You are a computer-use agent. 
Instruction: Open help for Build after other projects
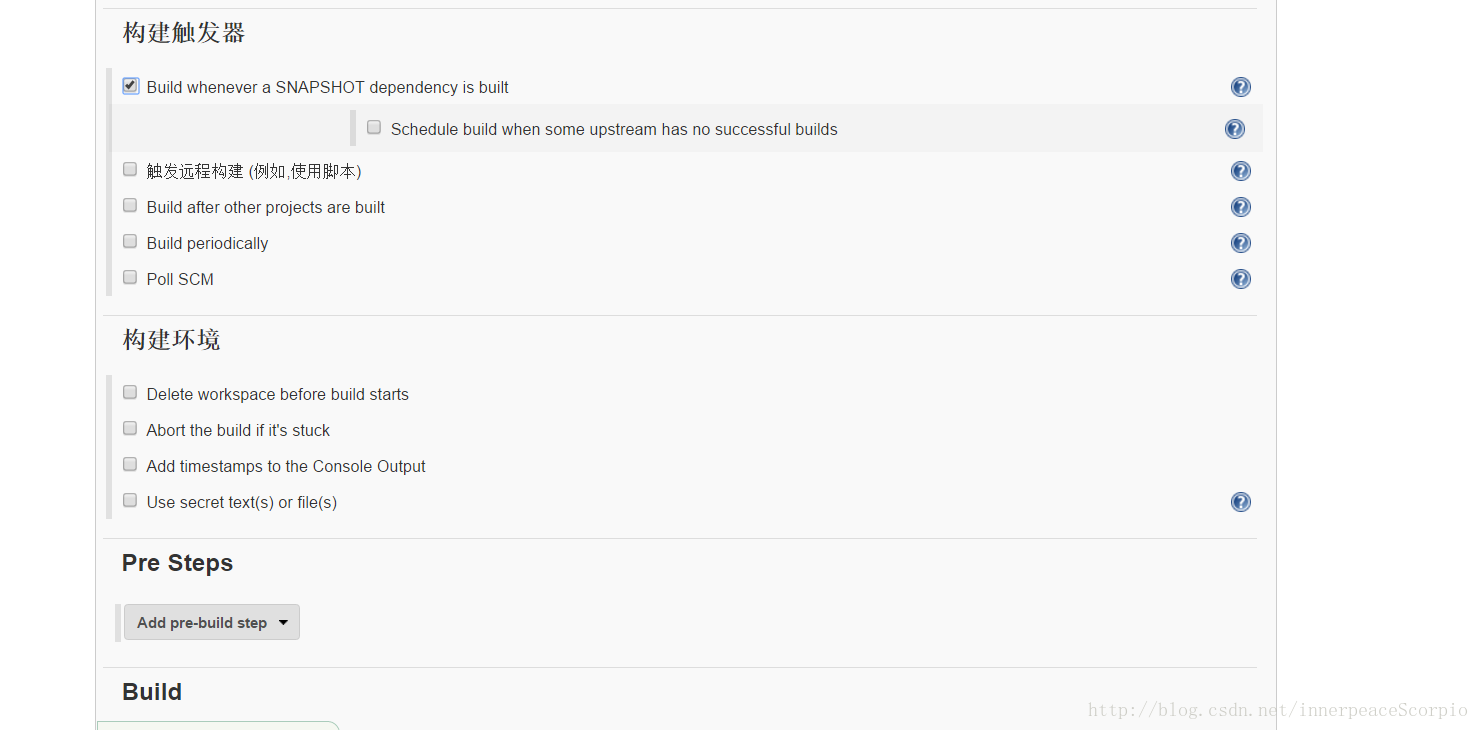[1241, 207]
